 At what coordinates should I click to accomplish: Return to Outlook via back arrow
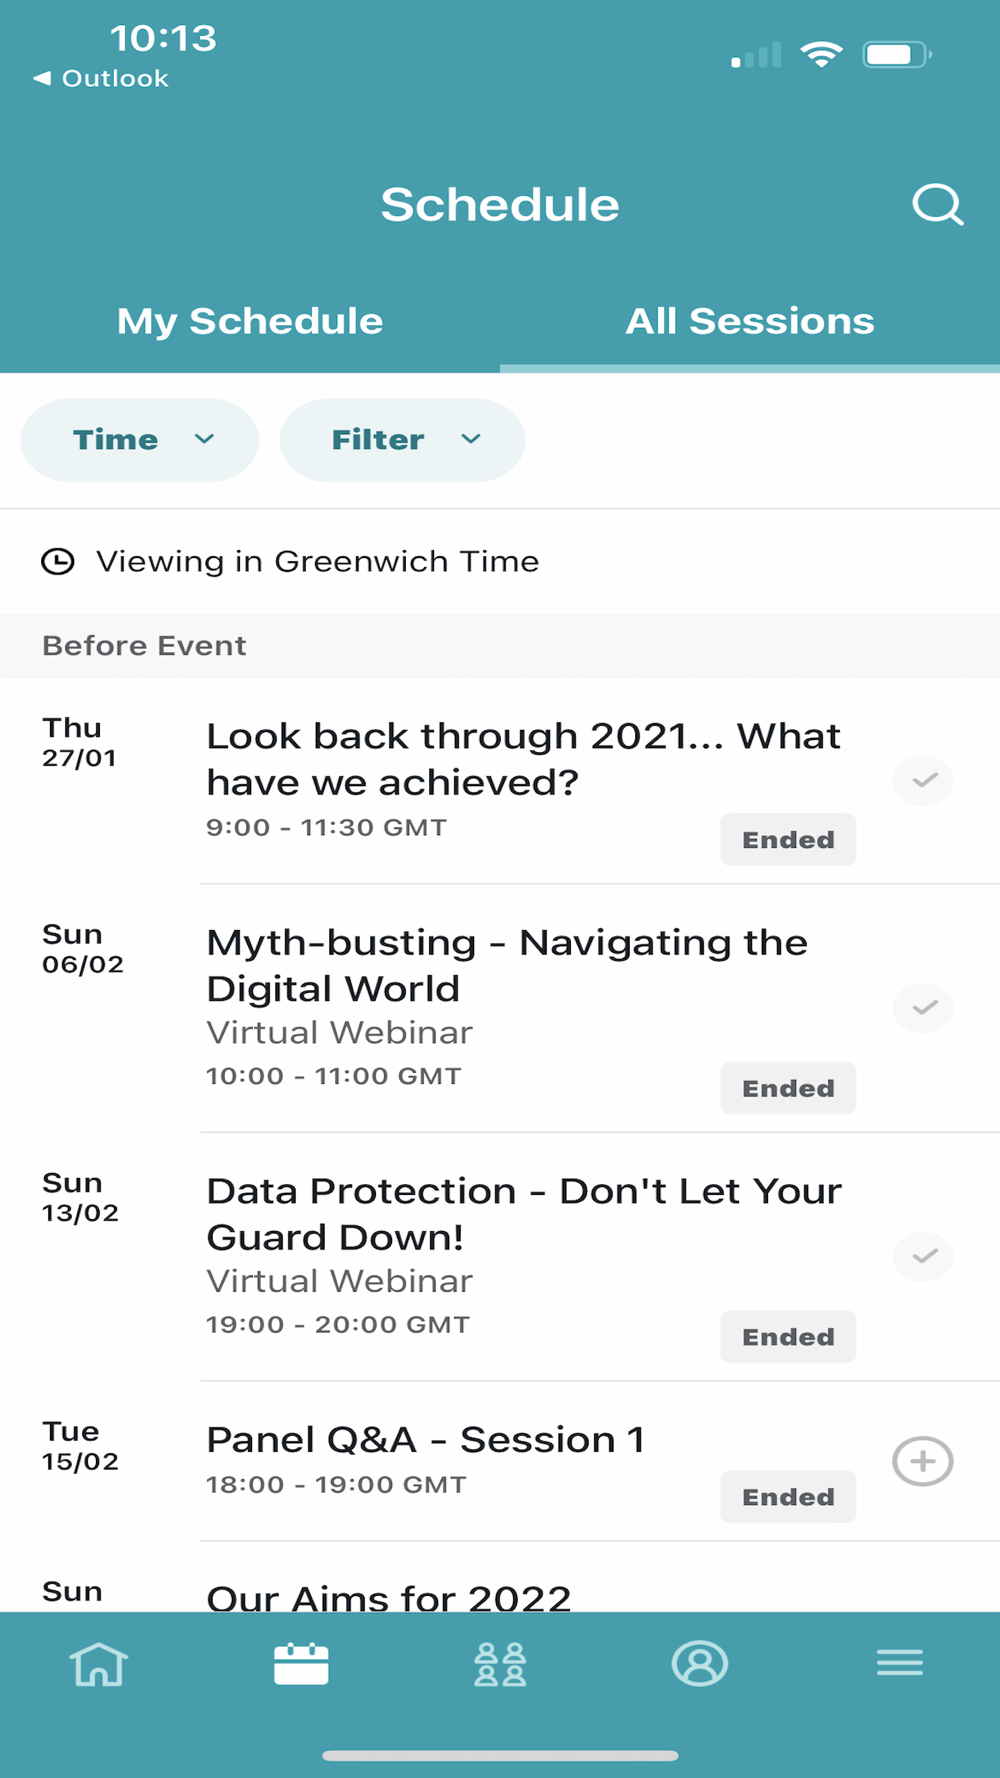[100, 78]
